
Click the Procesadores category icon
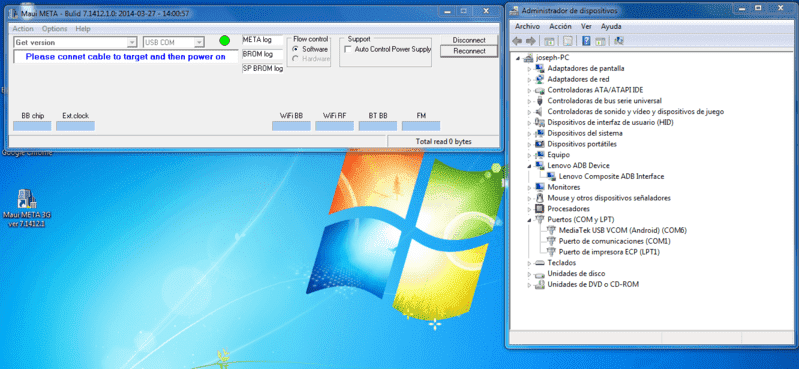click(540, 208)
